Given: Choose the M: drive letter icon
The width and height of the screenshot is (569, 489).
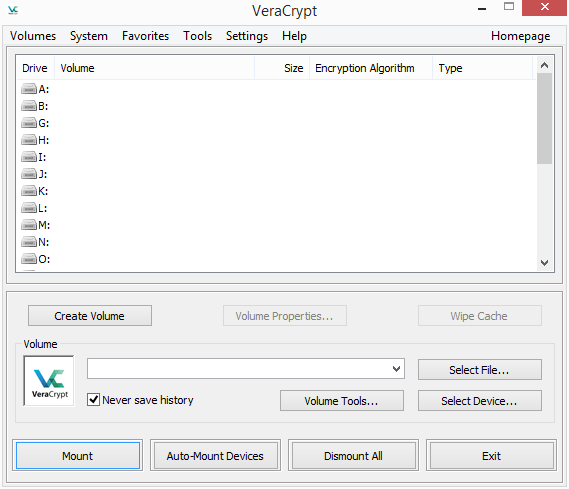Looking at the screenshot, I should pos(29,225).
